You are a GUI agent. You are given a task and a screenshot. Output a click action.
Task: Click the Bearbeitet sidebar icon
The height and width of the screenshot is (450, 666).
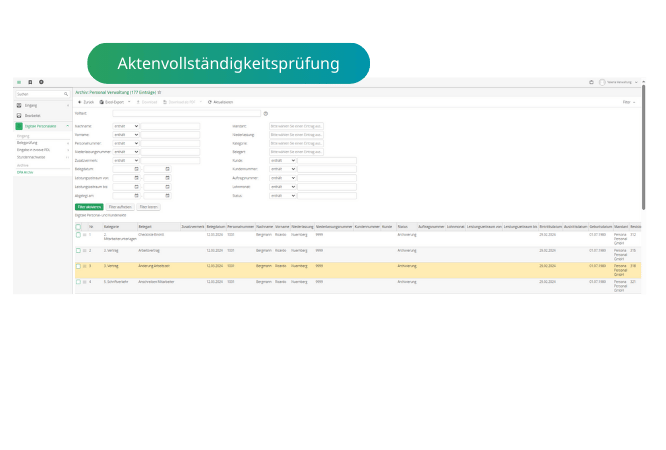(19, 116)
